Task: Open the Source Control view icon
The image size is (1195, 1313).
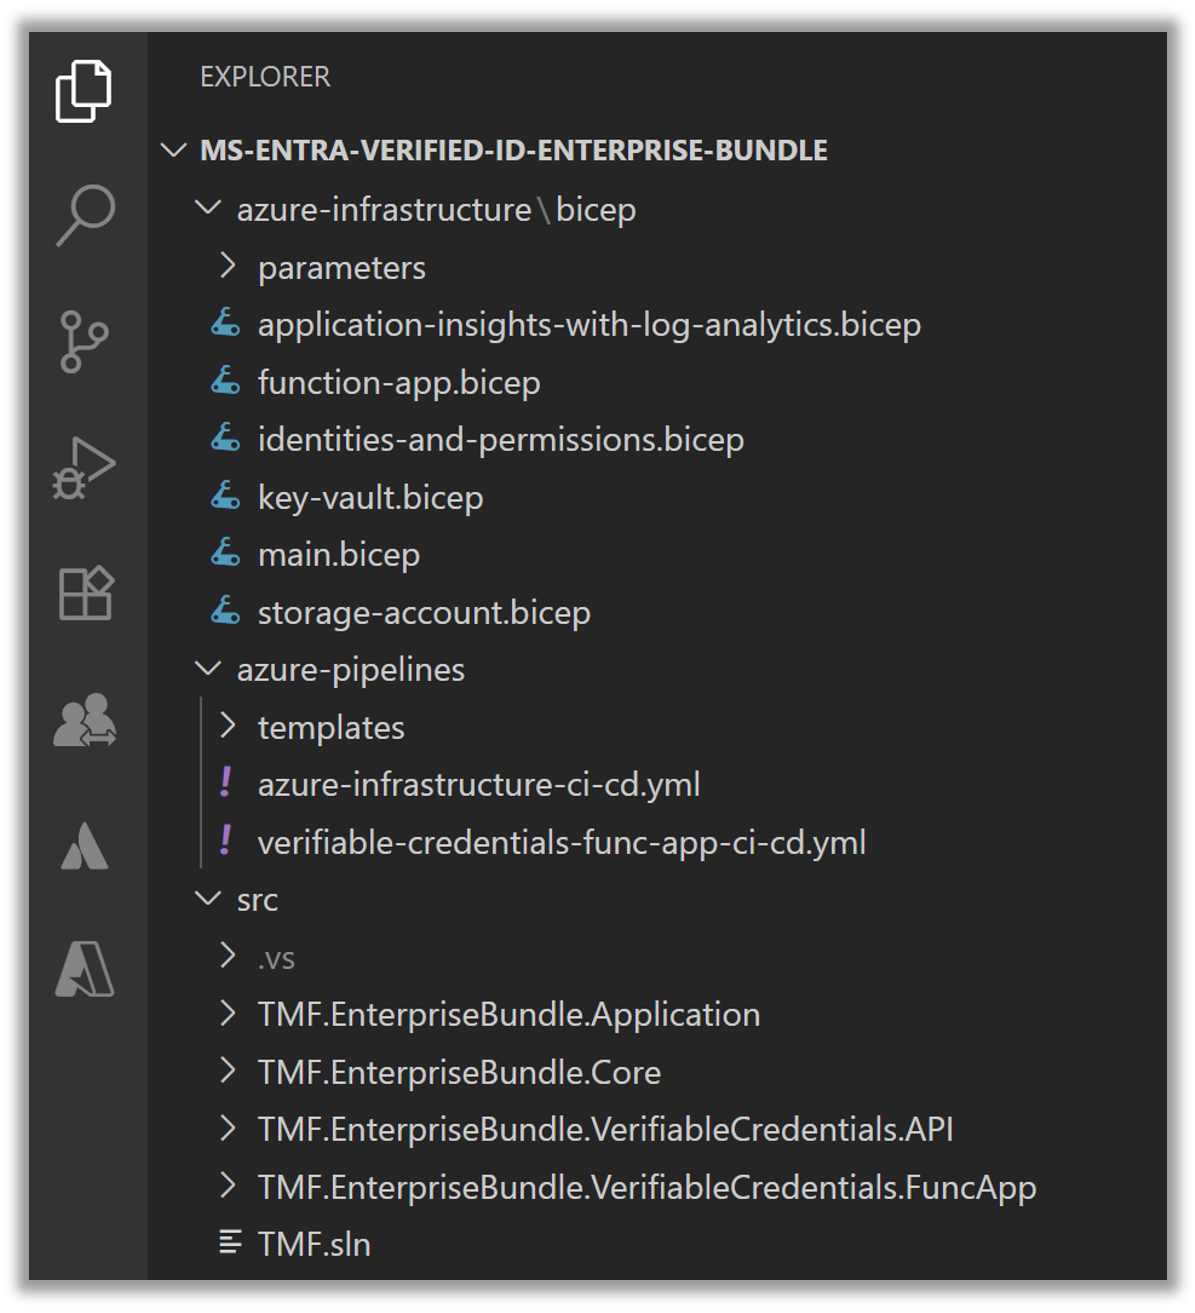Action: click(x=84, y=342)
